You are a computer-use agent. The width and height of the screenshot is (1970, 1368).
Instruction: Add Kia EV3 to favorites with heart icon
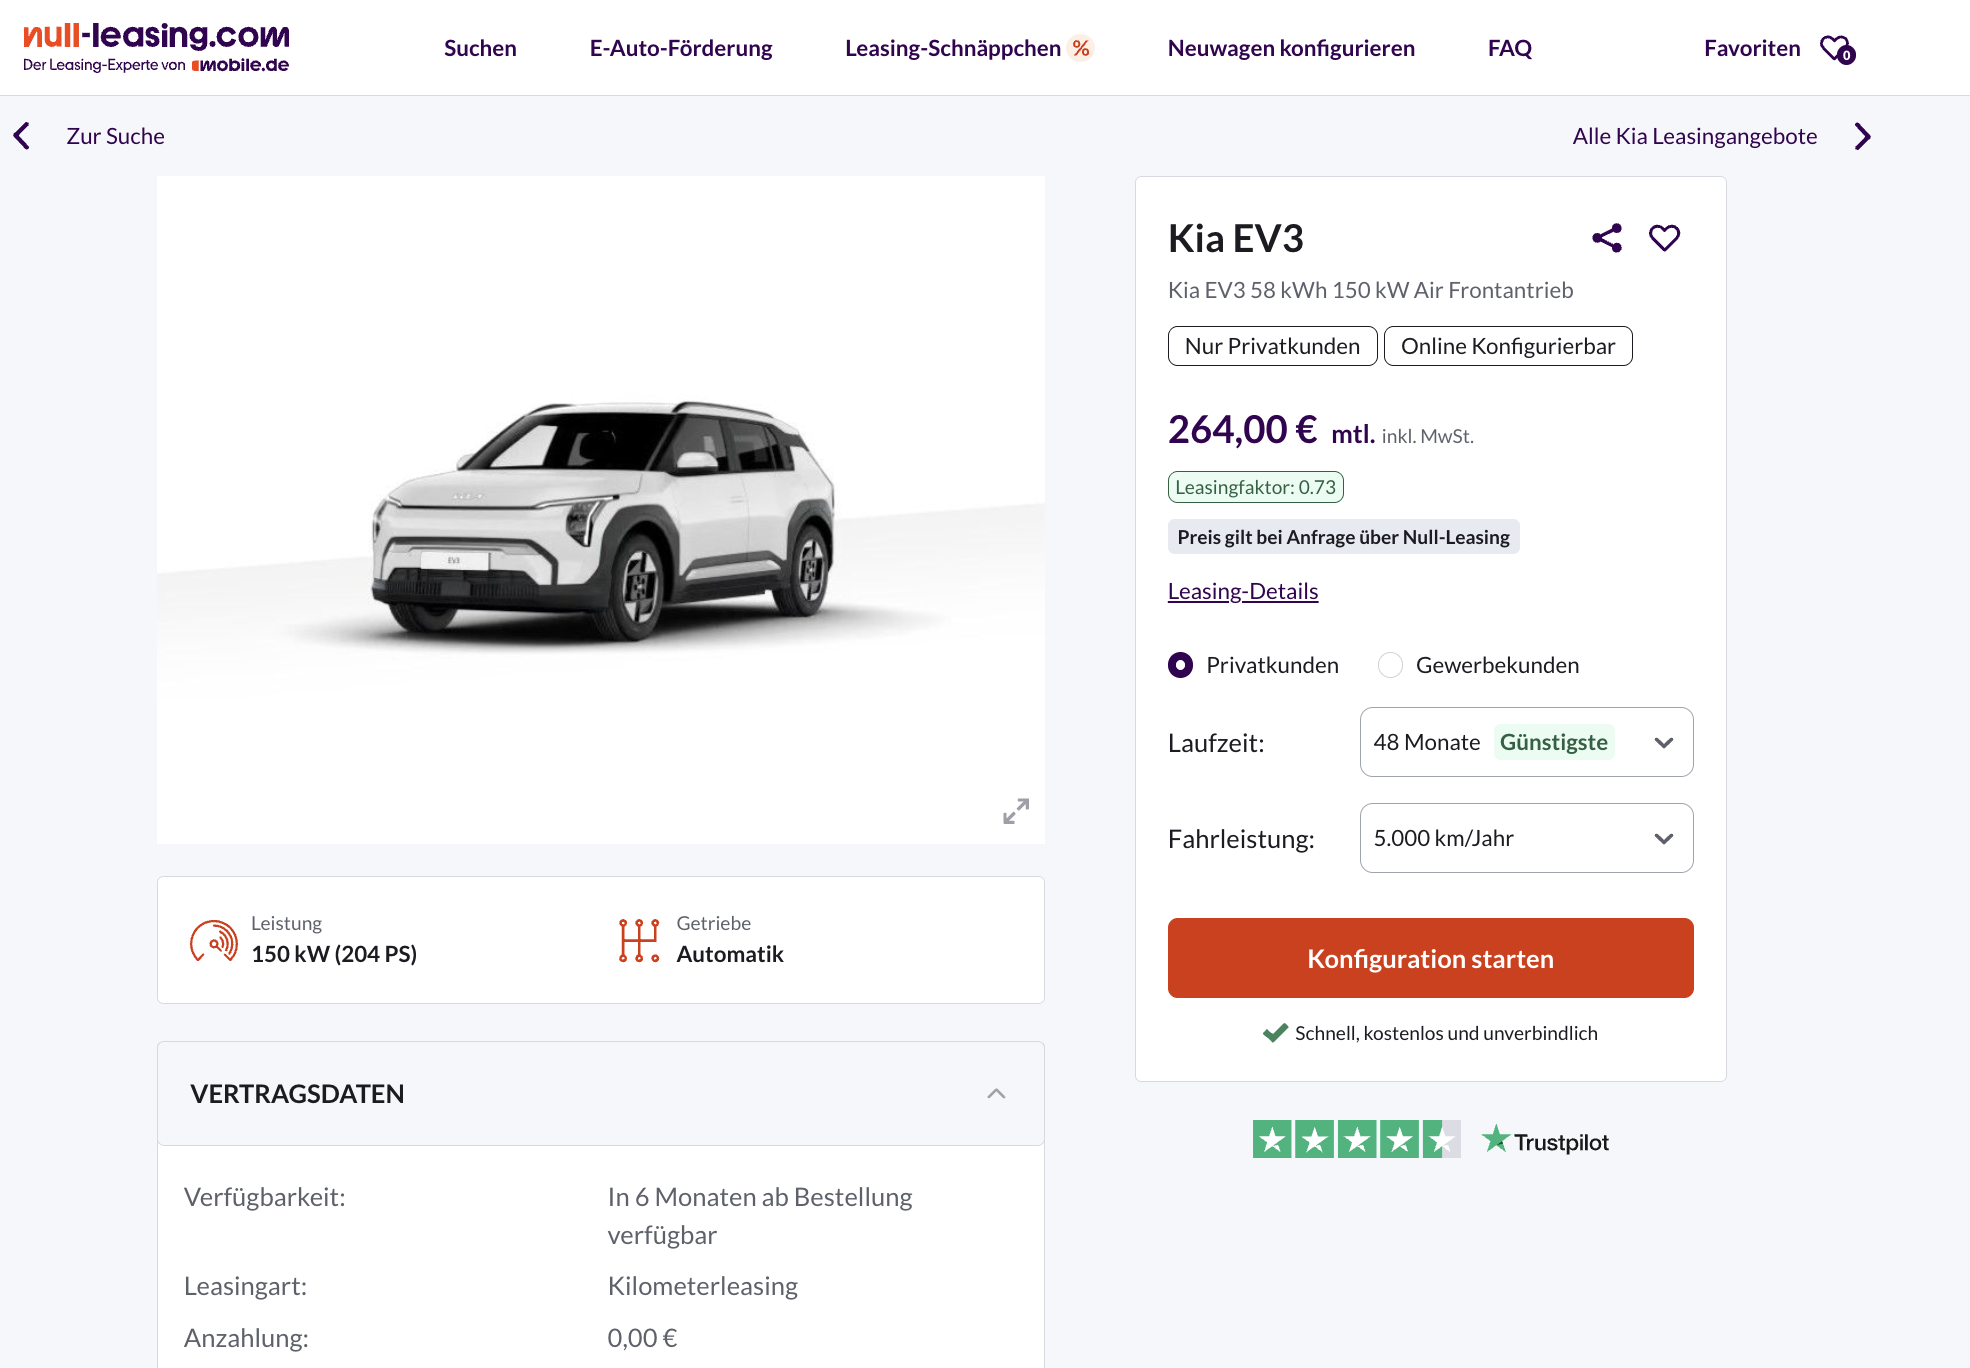(1664, 238)
